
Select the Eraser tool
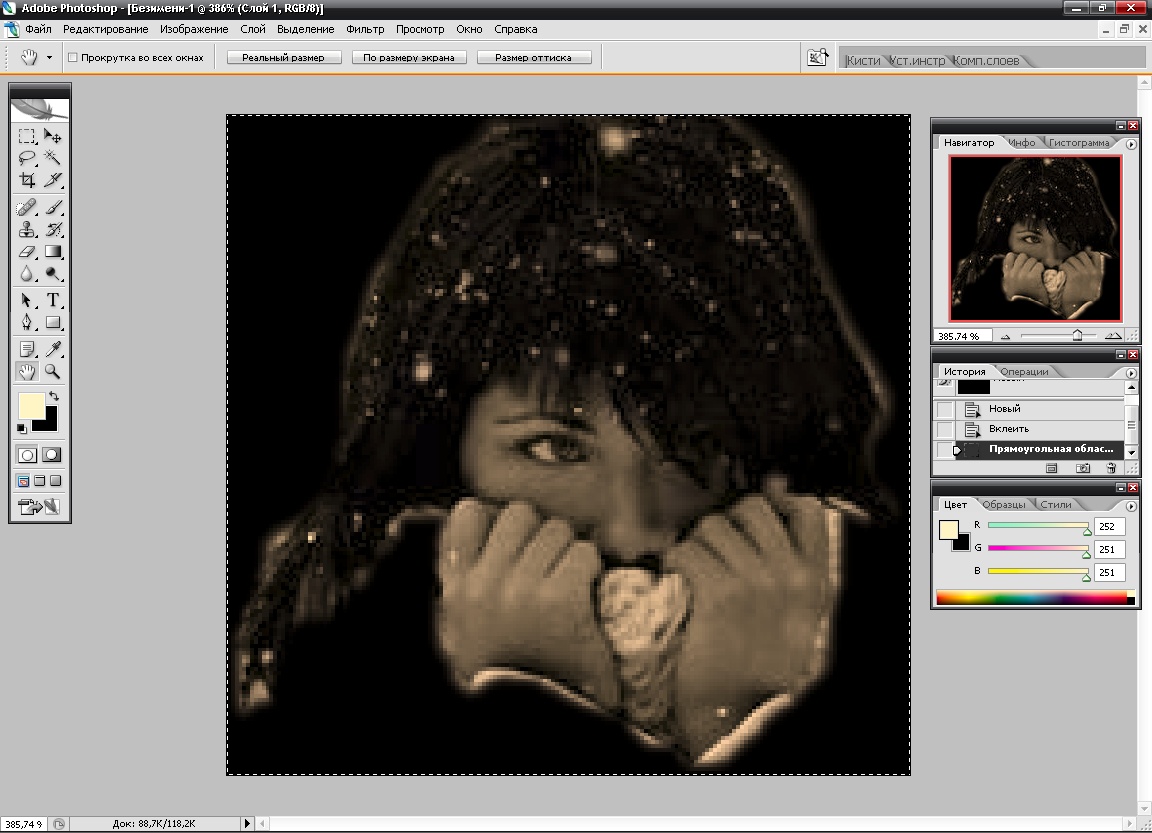(27, 251)
